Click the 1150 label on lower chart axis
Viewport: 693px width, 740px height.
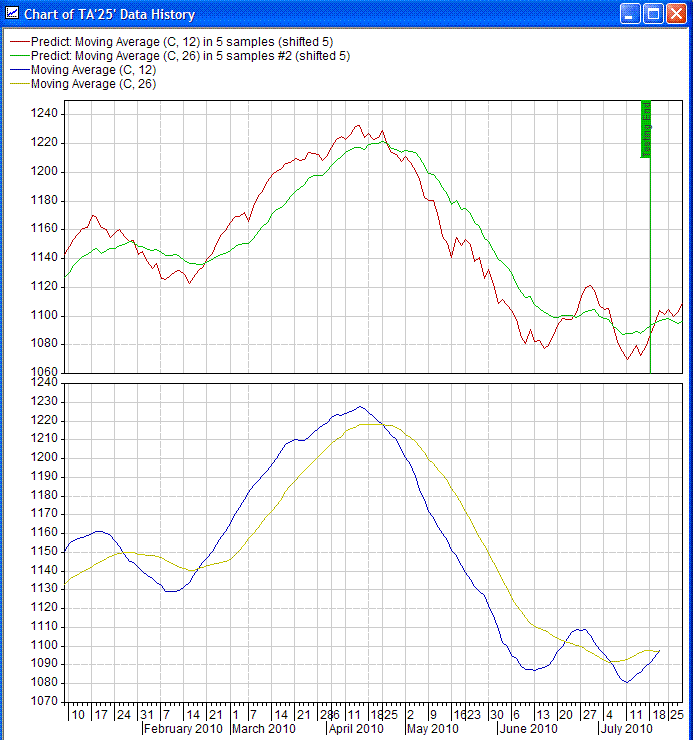(x=44, y=551)
